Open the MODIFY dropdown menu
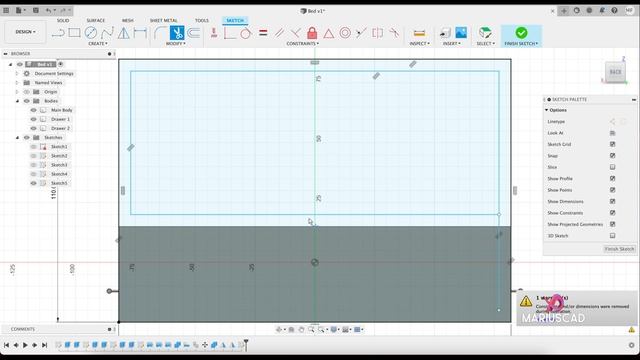The height and width of the screenshot is (360, 640). click(x=176, y=44)
